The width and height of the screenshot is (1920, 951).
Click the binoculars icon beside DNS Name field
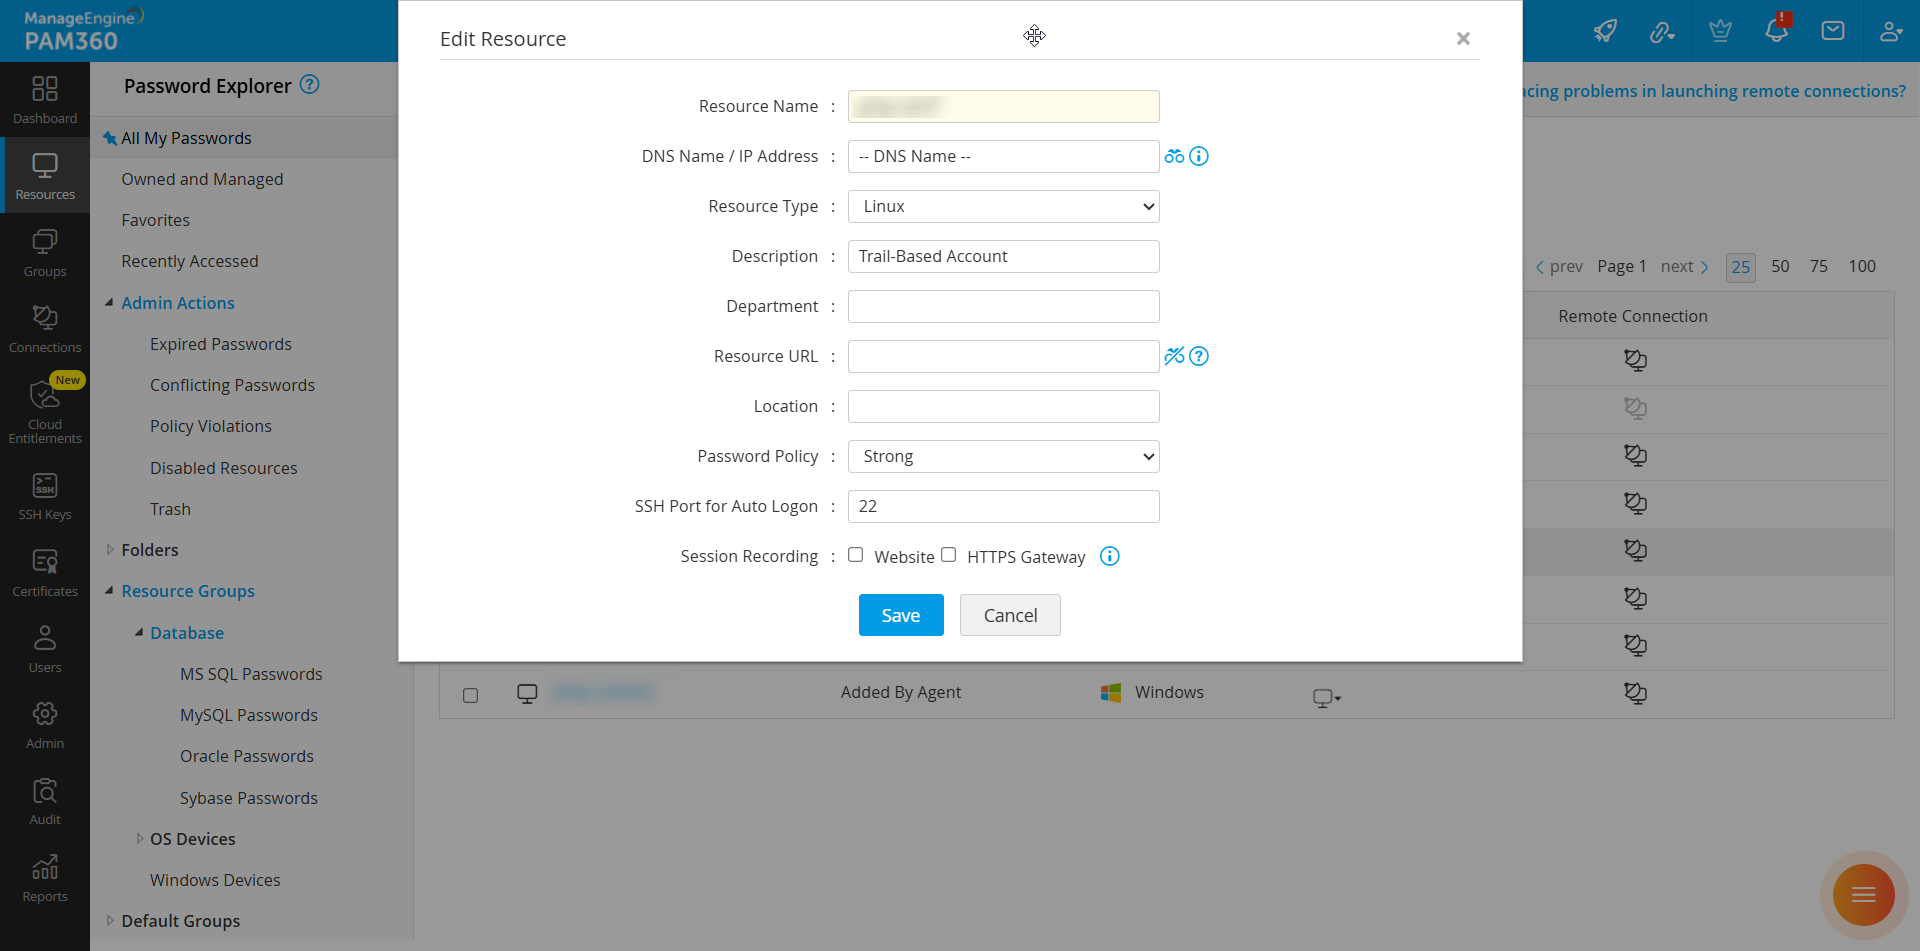tap(1175, 156)
